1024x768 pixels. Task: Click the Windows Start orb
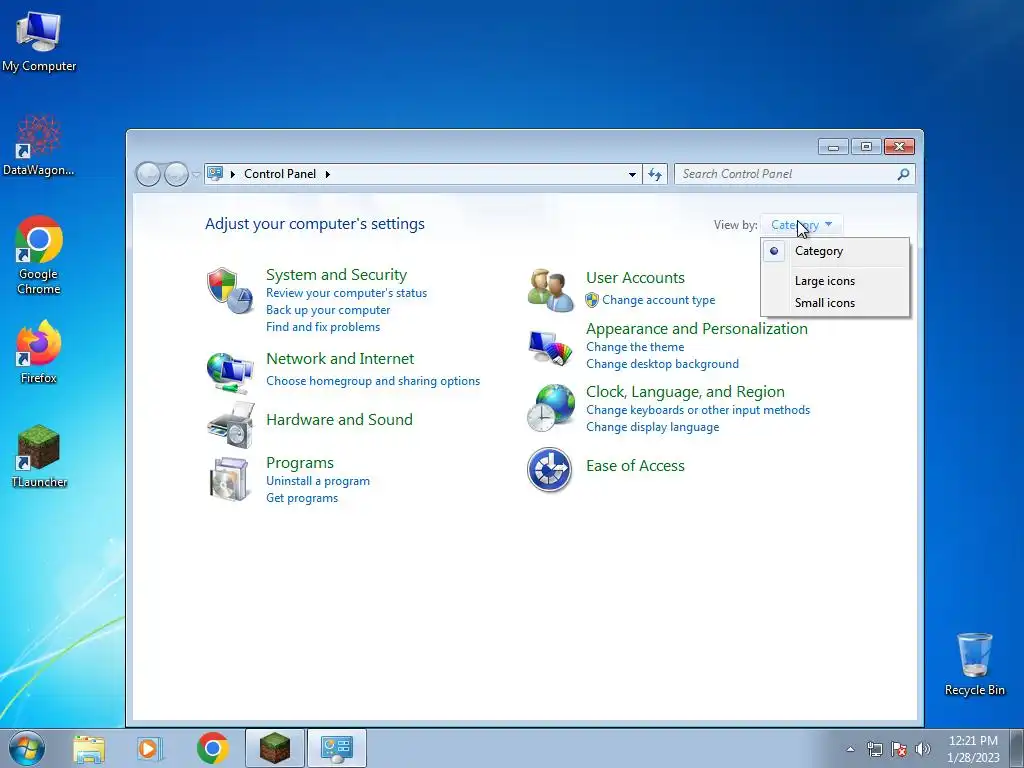[27, 748]
